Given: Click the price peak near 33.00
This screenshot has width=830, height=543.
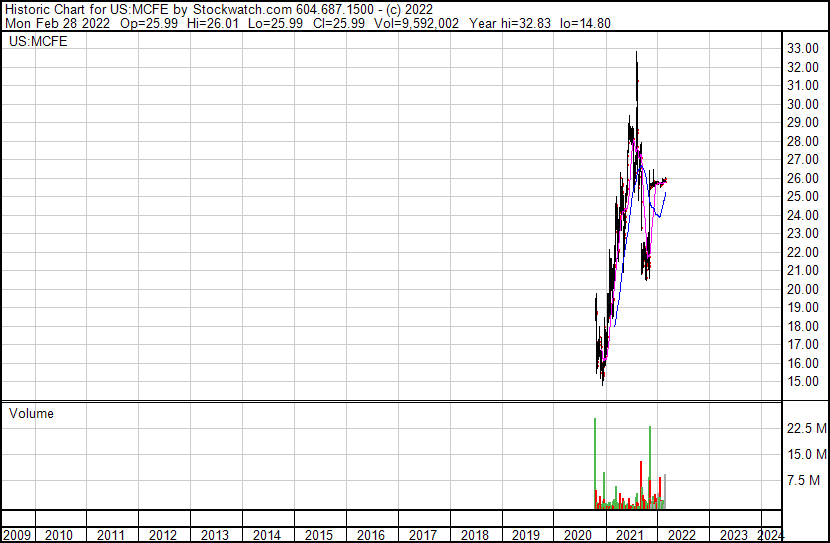Looking at the screenshot, I should click(637, 55).
